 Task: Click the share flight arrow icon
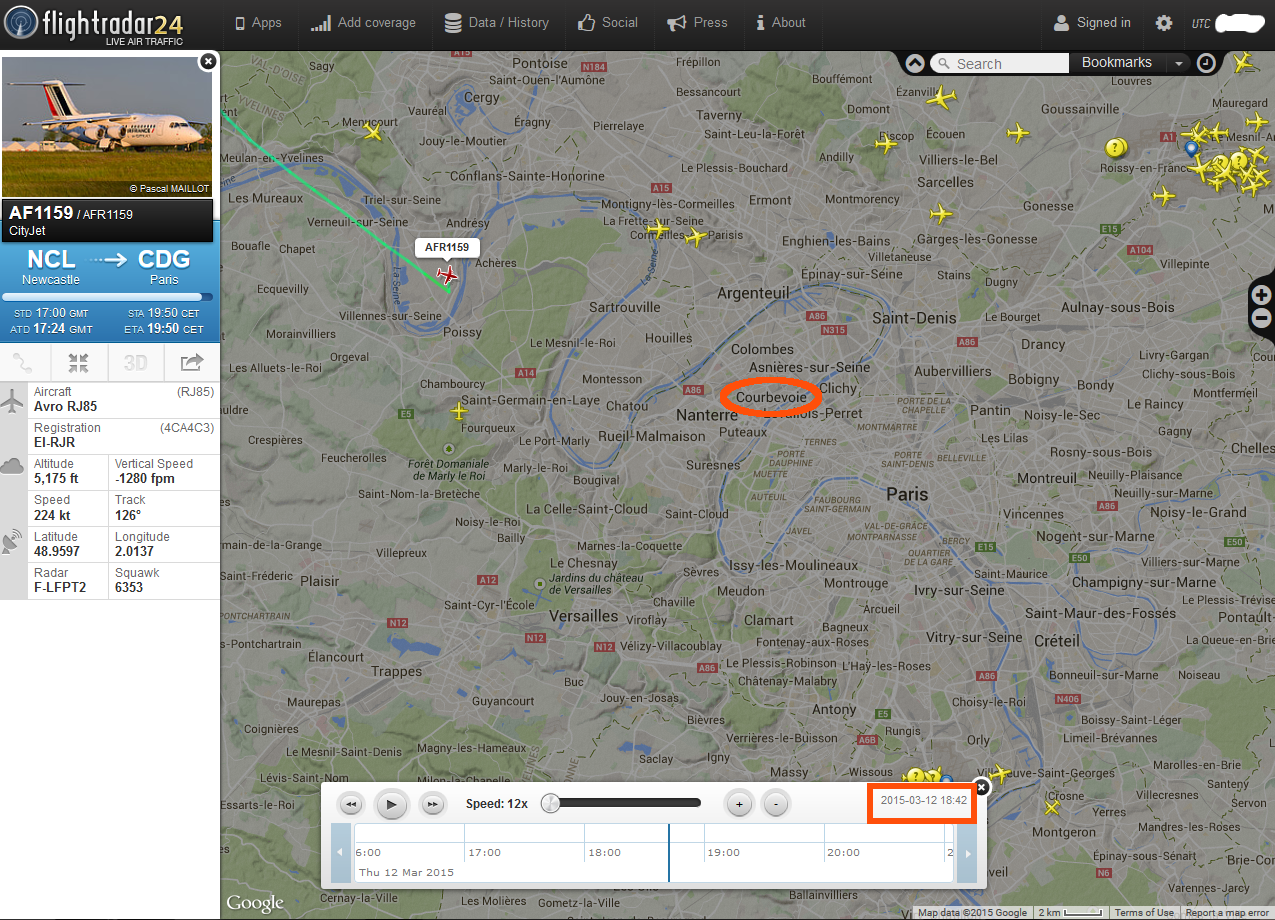point(191,362)
